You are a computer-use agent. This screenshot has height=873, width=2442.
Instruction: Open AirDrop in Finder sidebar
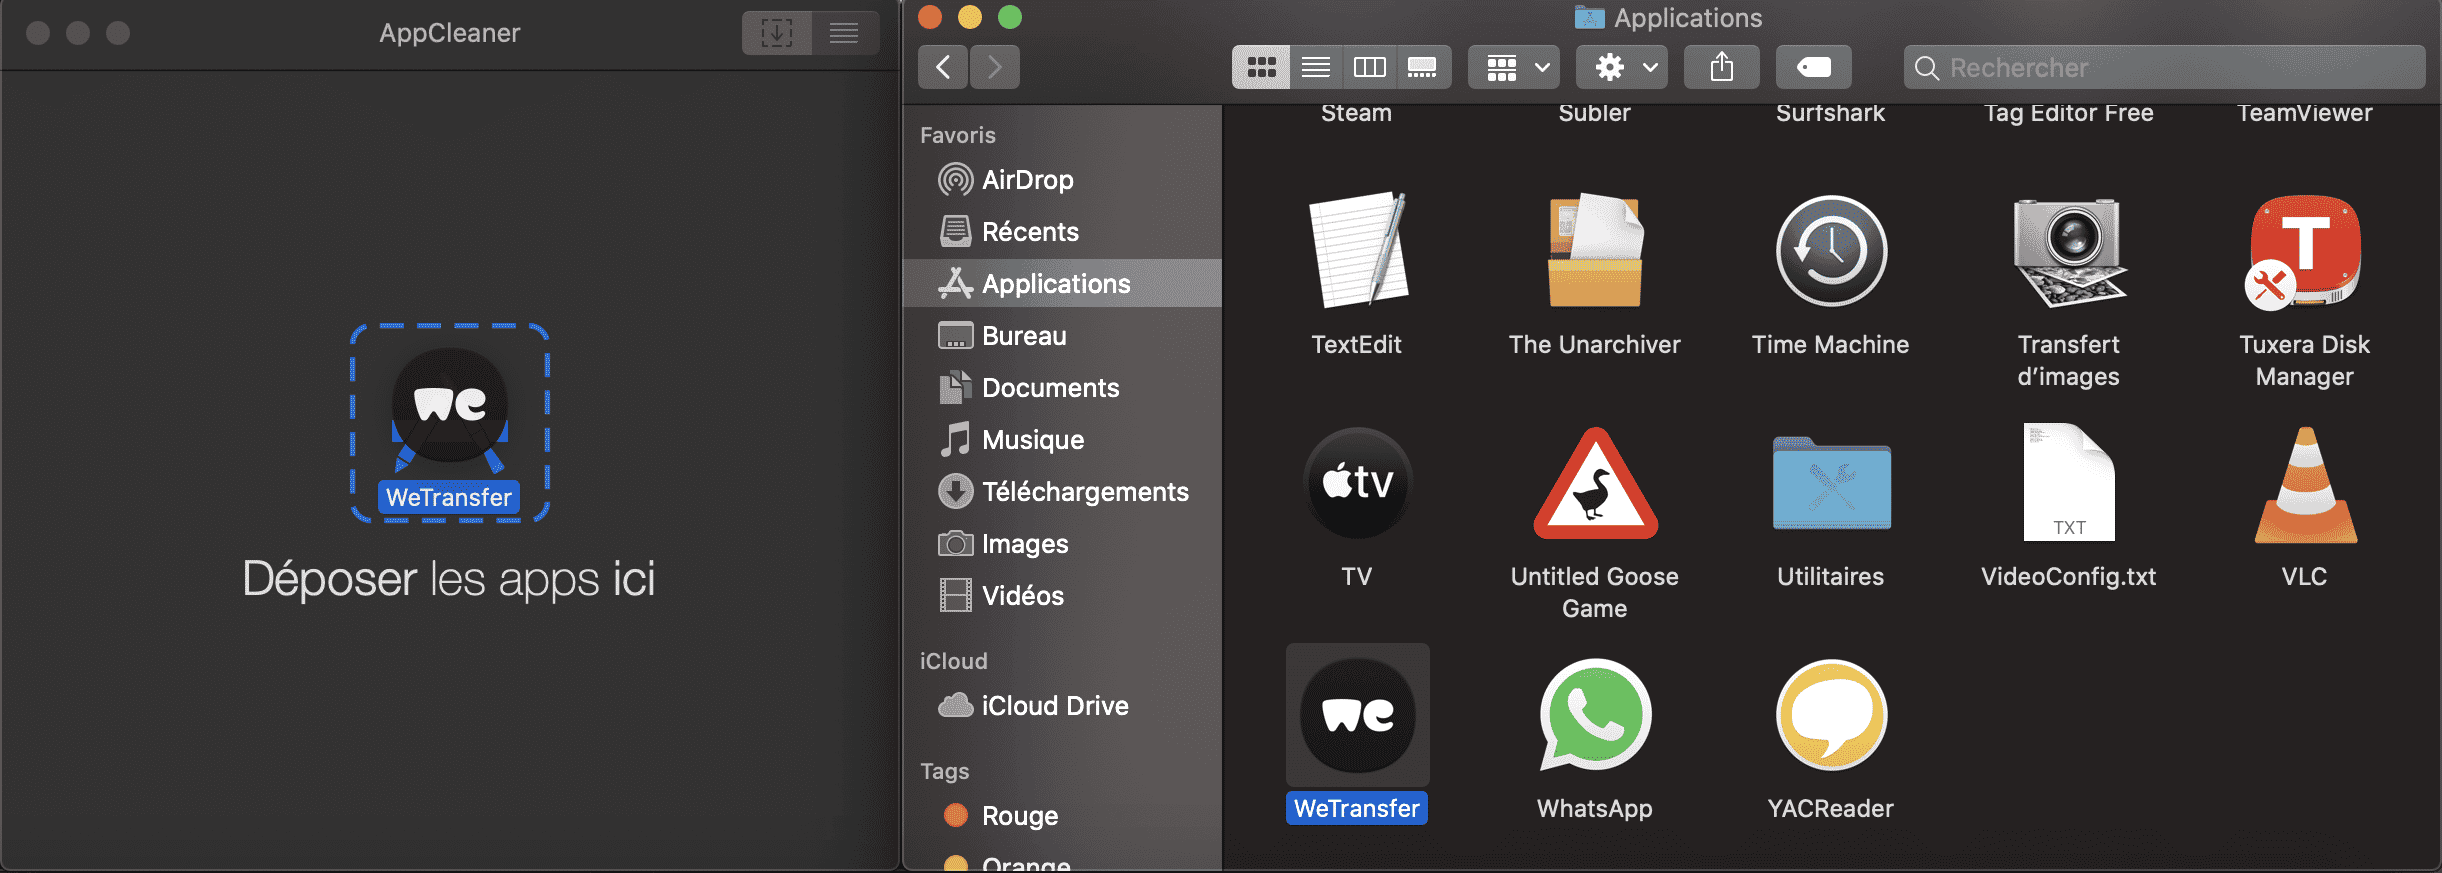tap(1062, 180)
